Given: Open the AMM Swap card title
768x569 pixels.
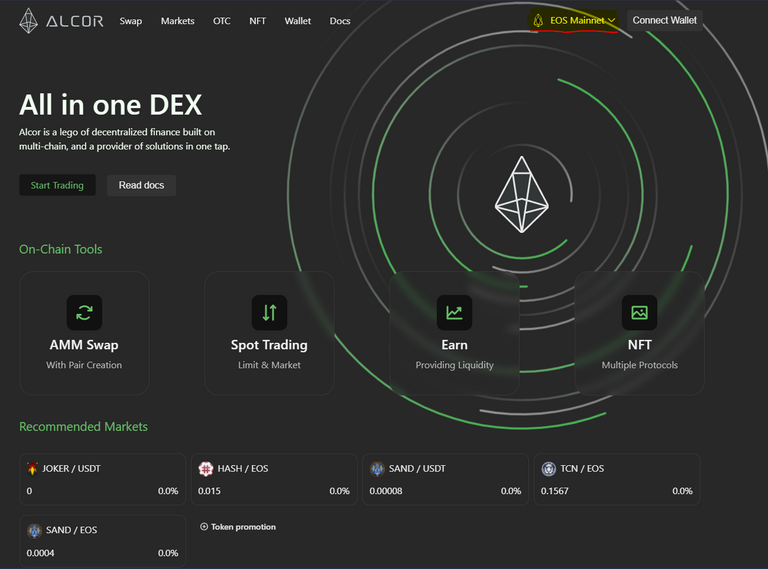Looking at the screenshot, I should [x=84, y=345].
